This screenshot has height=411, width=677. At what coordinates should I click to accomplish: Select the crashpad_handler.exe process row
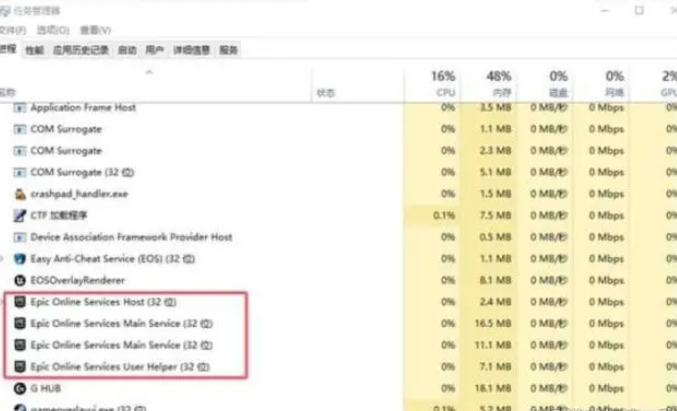[337, 194]
